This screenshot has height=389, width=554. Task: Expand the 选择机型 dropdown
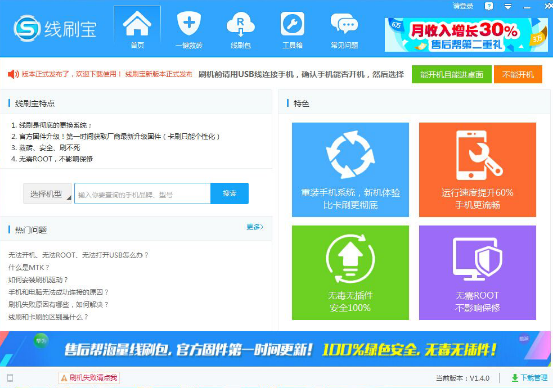(x=48, y=194)
